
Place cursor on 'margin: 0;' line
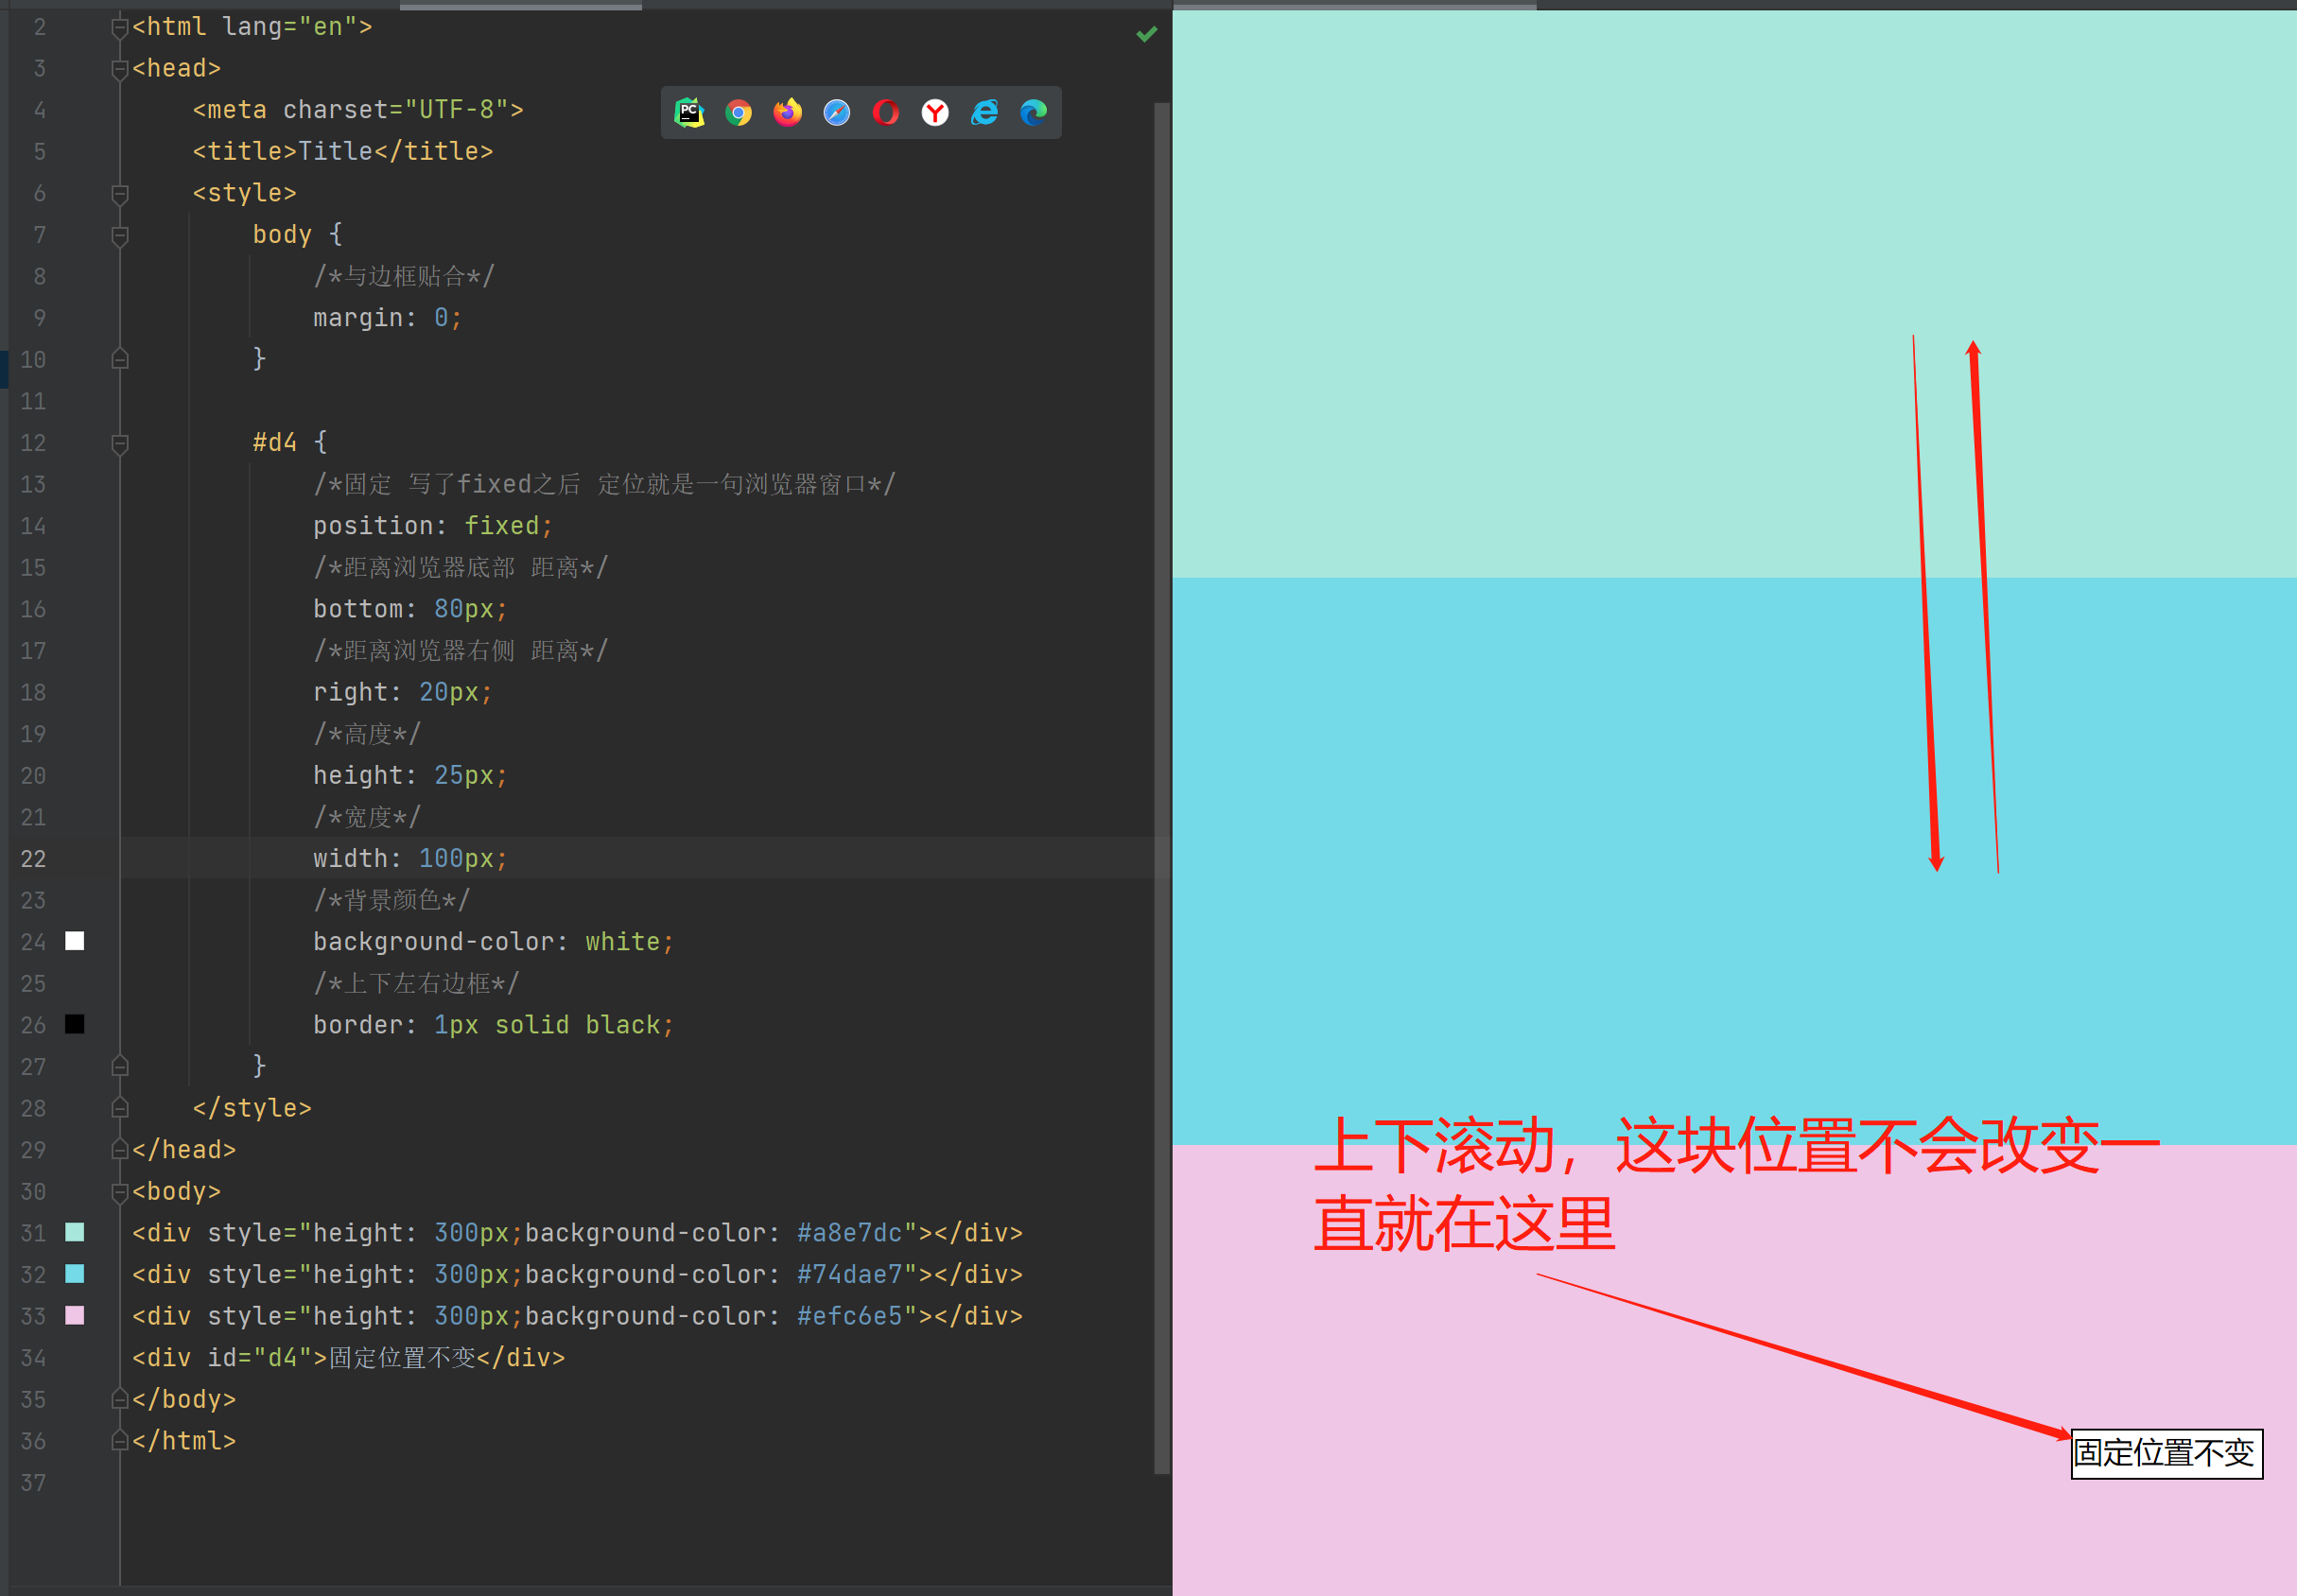coord(387,318)
